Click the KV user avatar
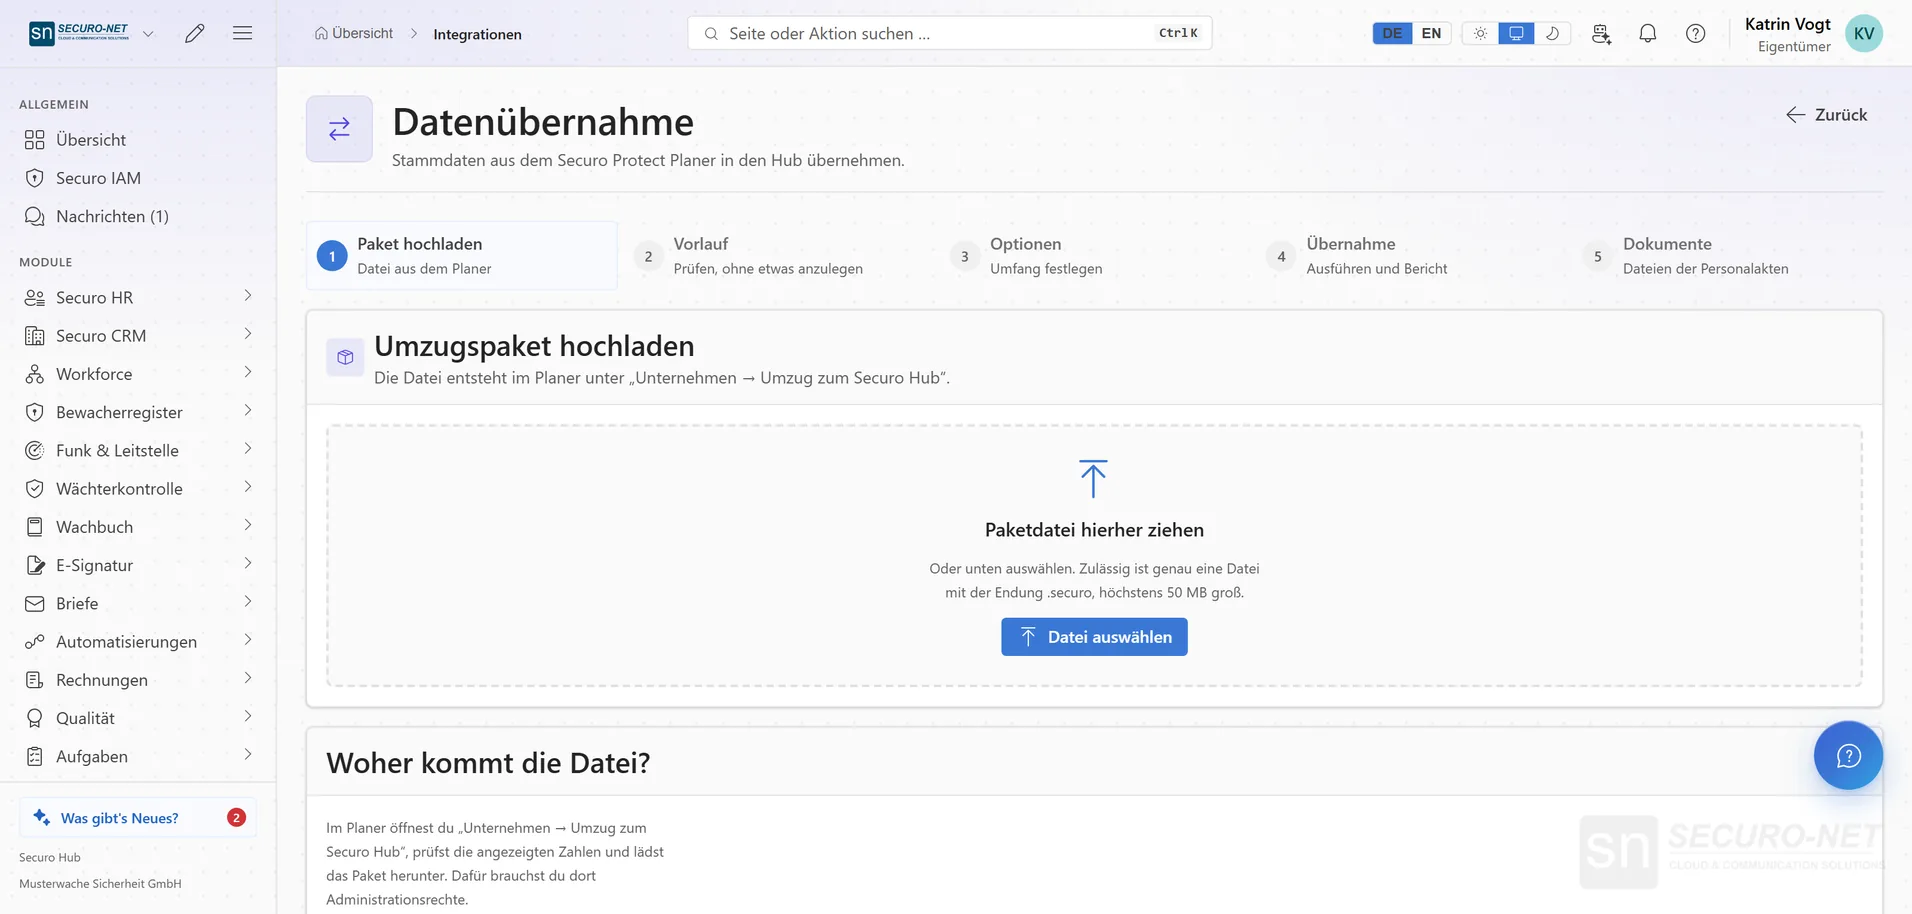1912x914 pixels. pyautogui.click(x=1864, y=33)
